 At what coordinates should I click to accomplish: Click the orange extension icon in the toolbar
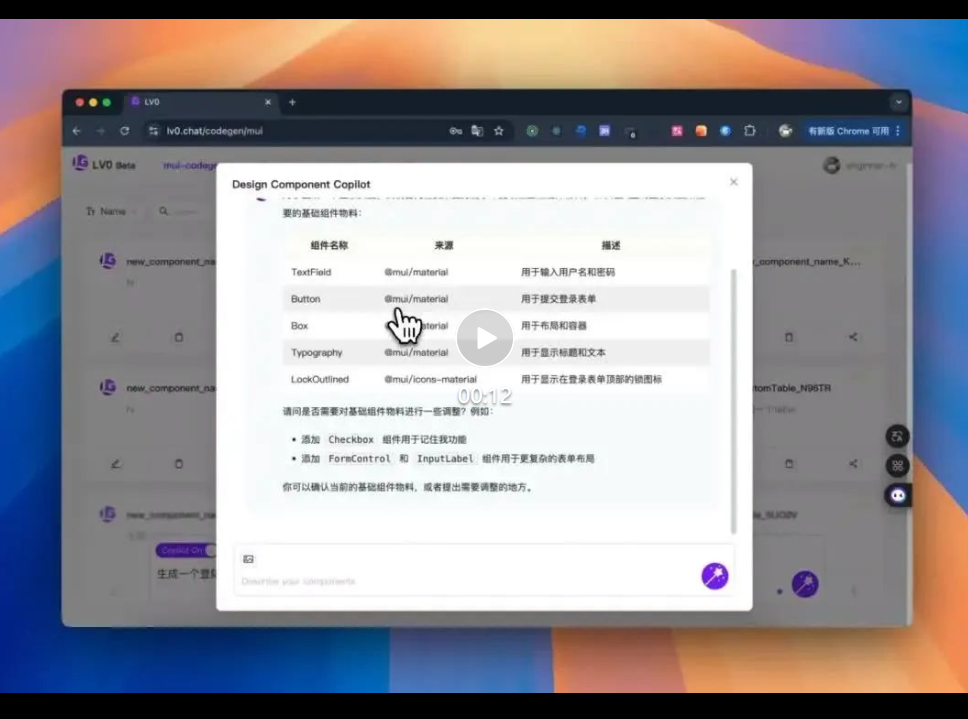(701, 131)
